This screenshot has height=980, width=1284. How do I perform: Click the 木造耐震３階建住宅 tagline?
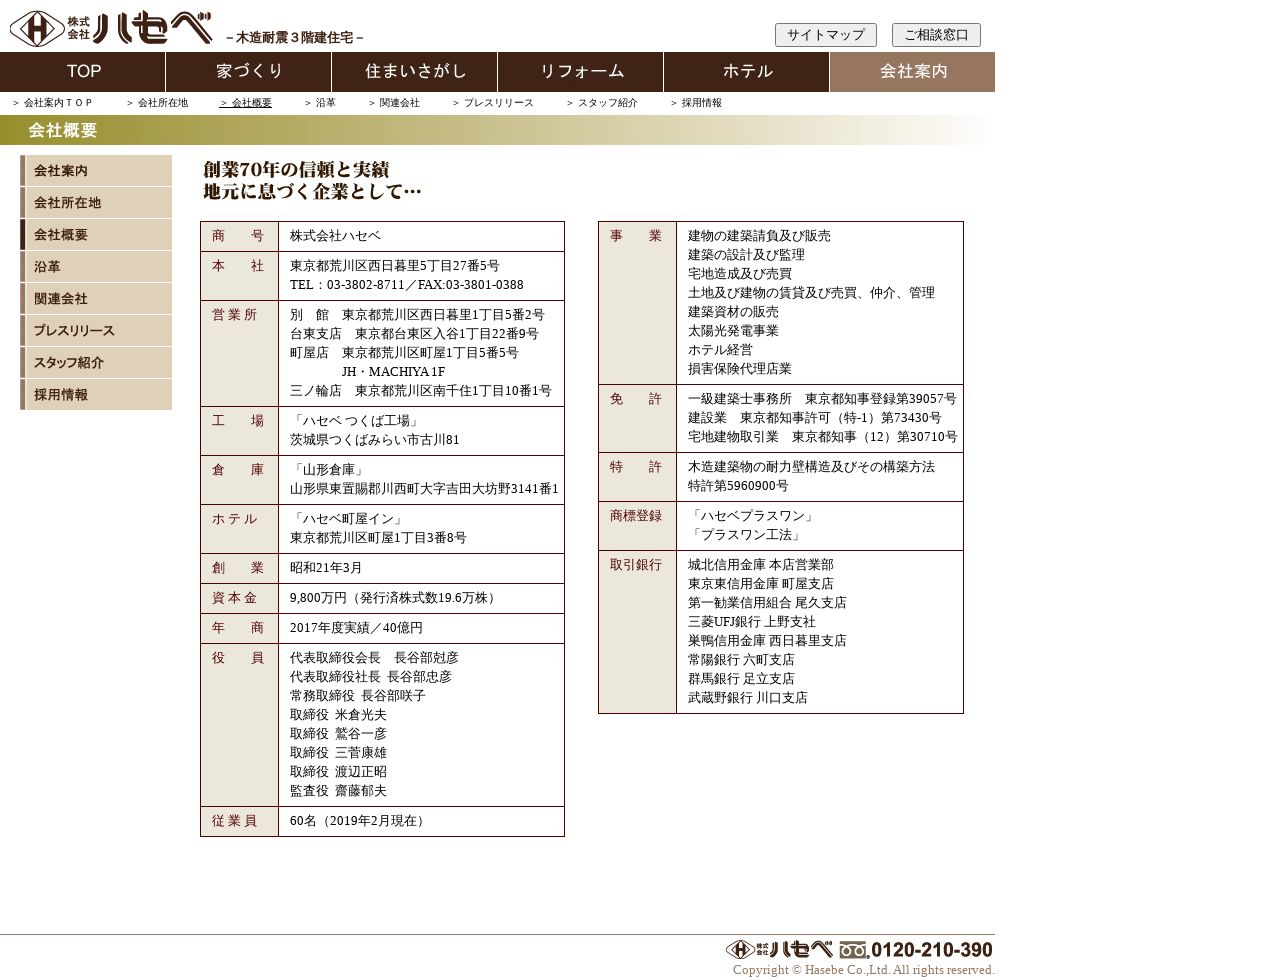[x=295, y=37]
